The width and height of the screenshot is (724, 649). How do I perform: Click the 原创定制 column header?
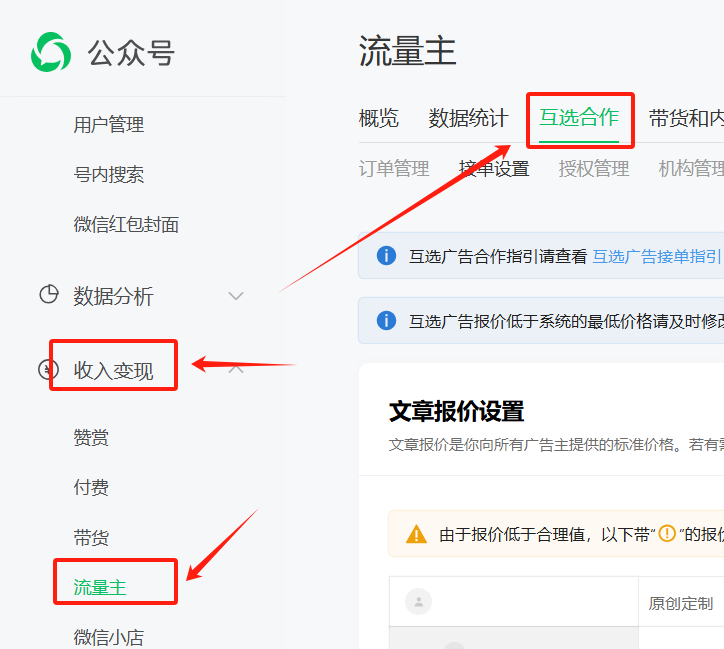click(x=681, y=603)
